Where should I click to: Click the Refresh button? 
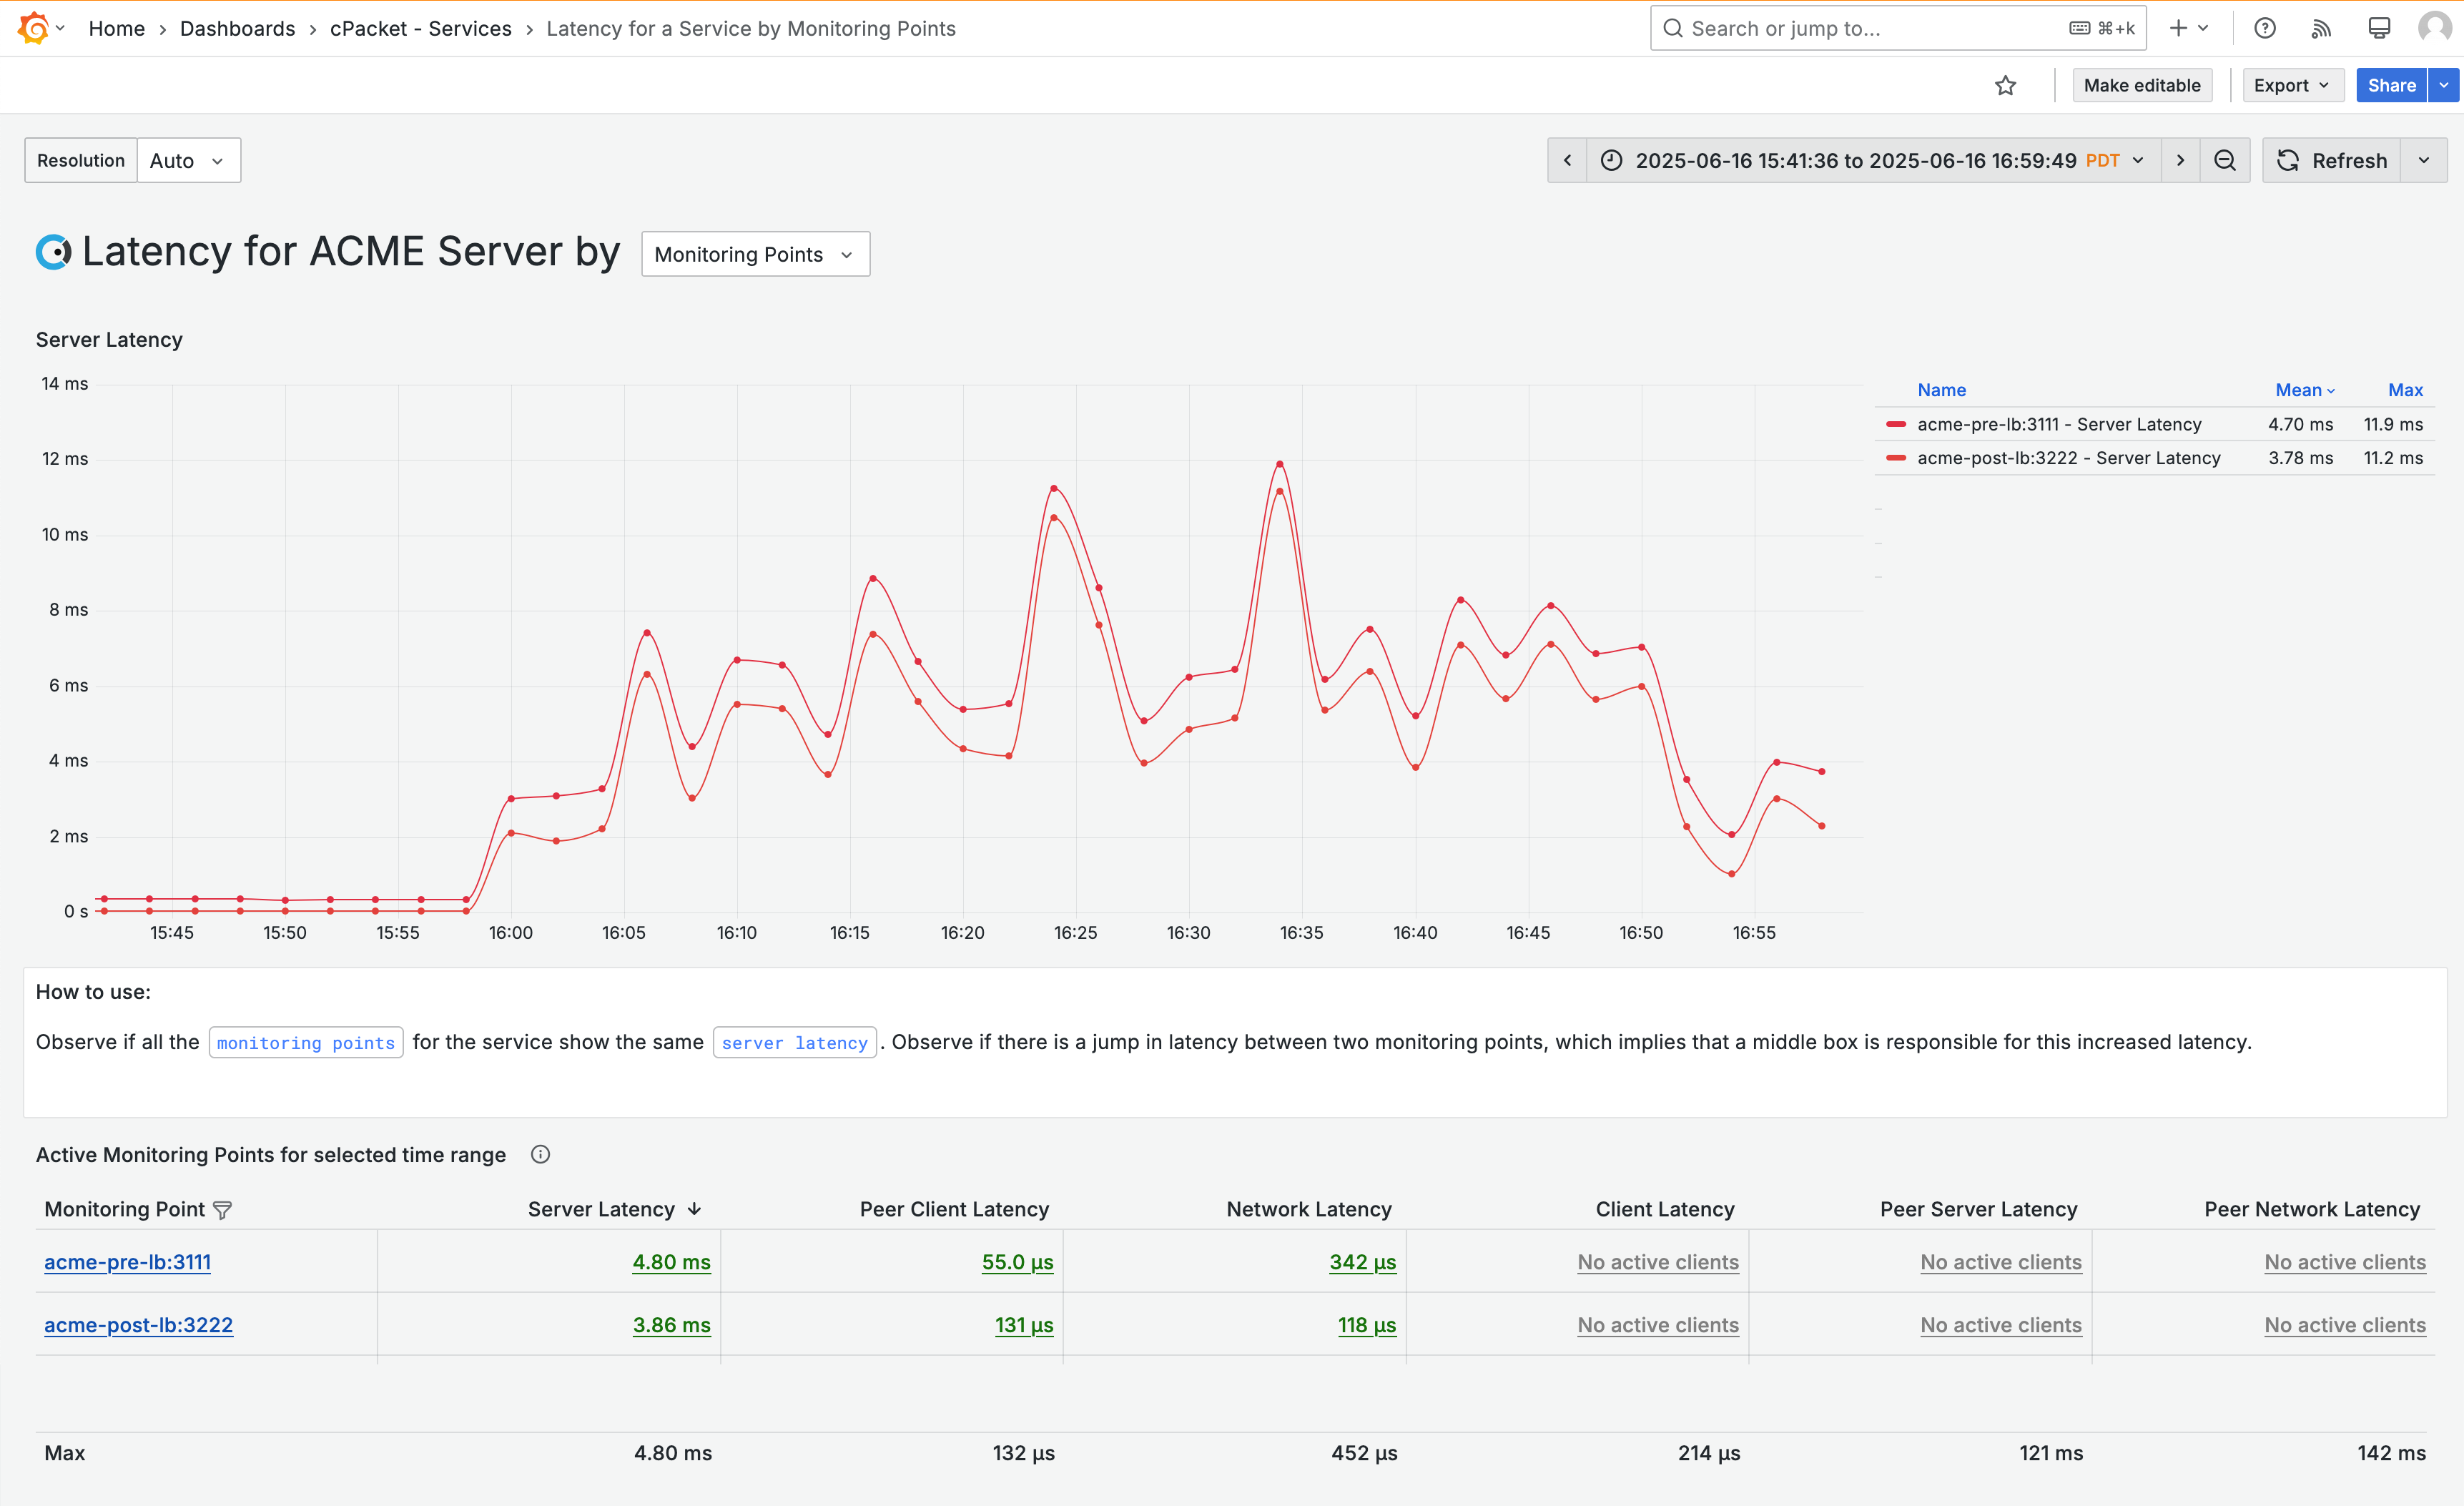tap(2332, 160)
